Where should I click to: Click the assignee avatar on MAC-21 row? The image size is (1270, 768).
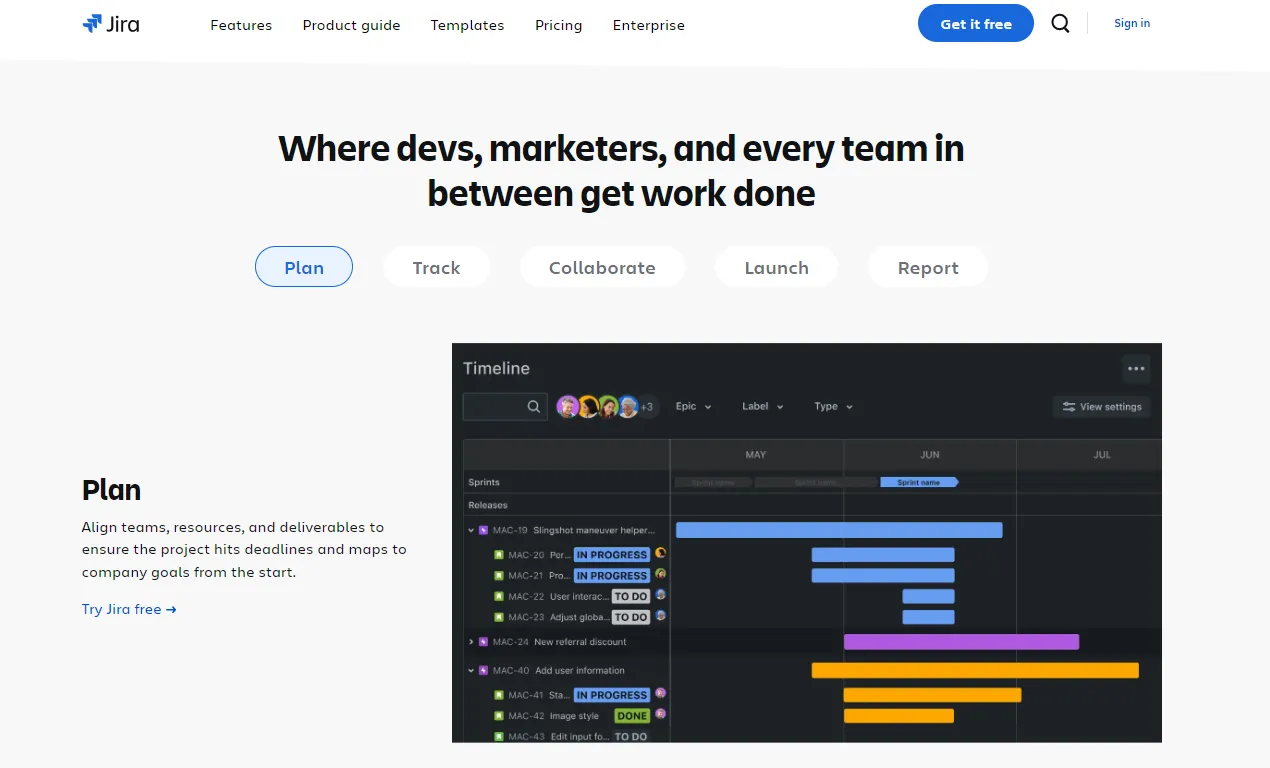(661, 574)
